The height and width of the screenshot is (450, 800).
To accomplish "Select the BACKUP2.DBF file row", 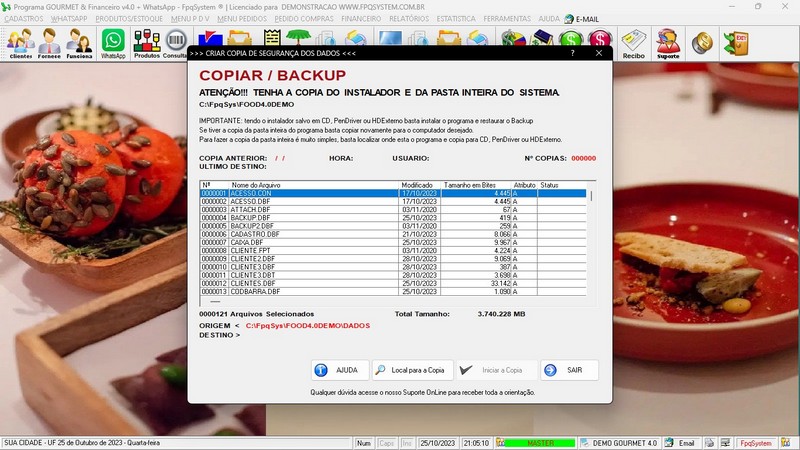I will (x=393, y=226).
